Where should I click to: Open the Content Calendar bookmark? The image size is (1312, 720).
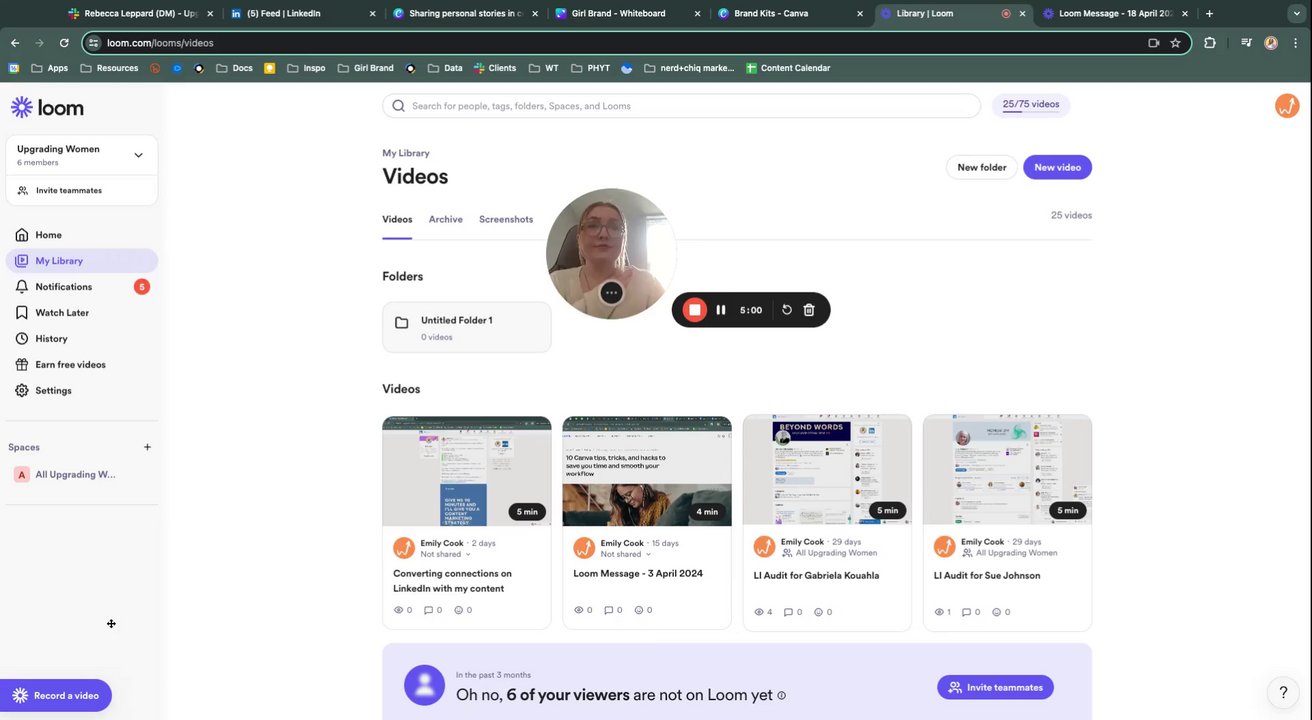[788, 68]
